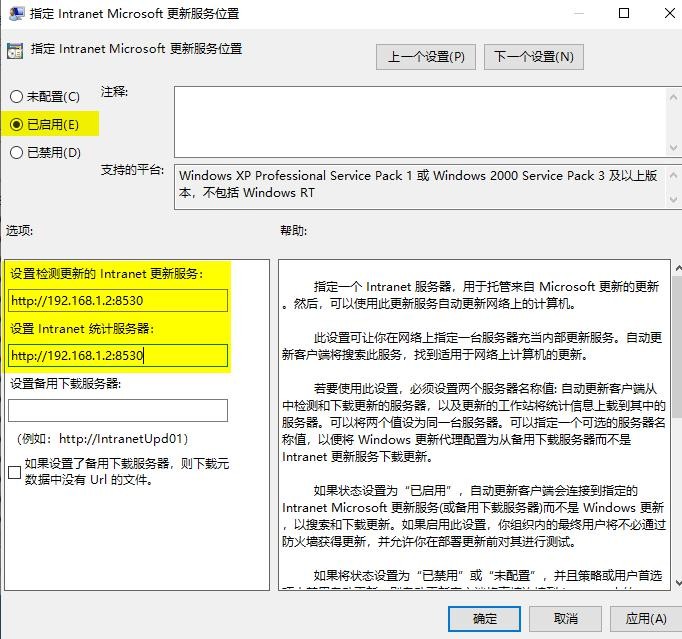Click the policy setting icon beside the header title
The height and width of the screenshot is (639, 682).
coord(15,50)
